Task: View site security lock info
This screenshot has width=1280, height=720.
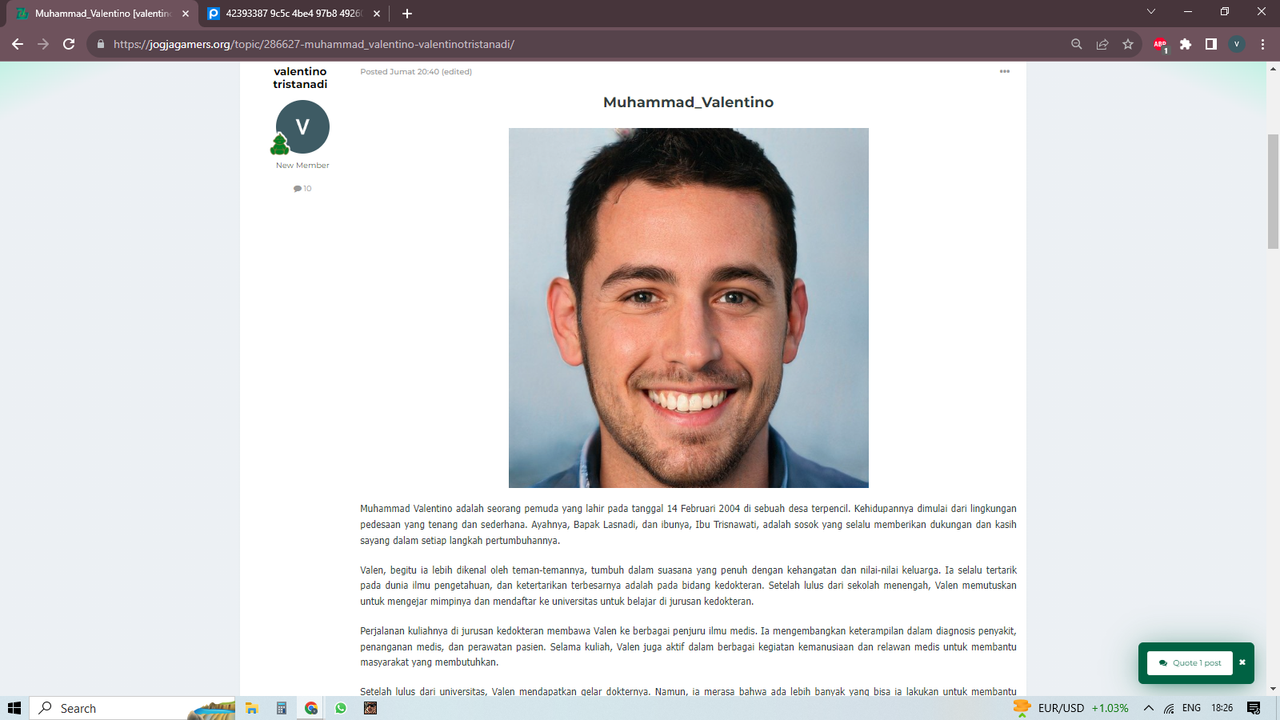Action: pos(100,44)
